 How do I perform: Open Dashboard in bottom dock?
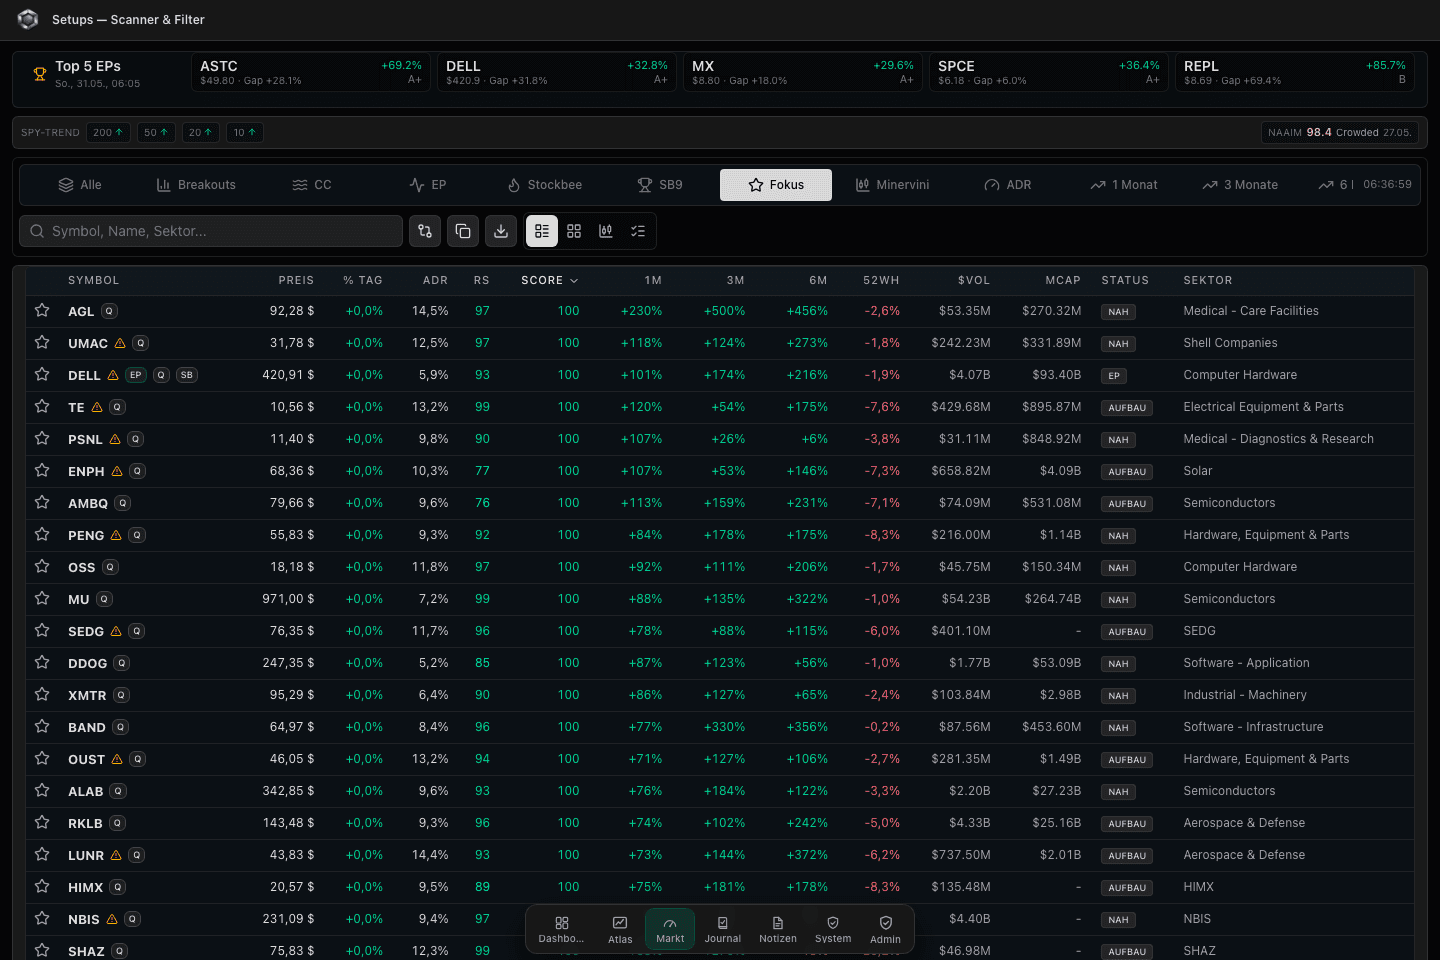pyautogui.click(x=561, y=929)
